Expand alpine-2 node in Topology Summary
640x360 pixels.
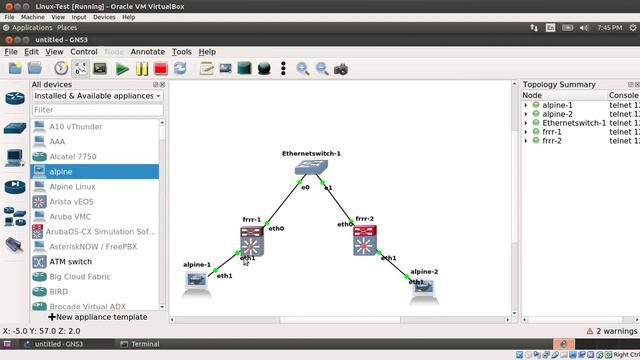pos(526,114)
